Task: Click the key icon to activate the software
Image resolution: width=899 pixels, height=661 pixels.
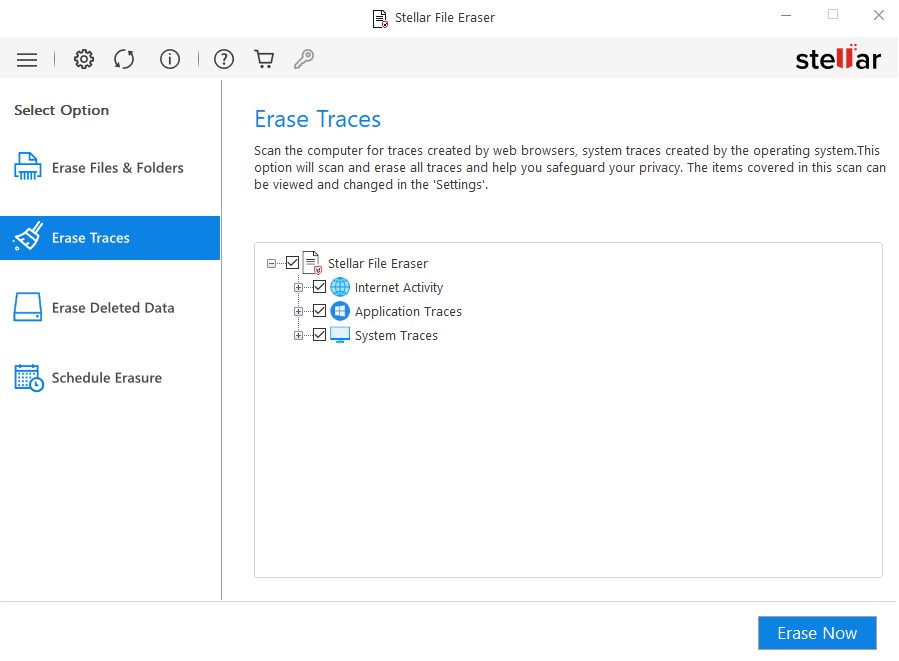Action: click(x=304, y=59)
